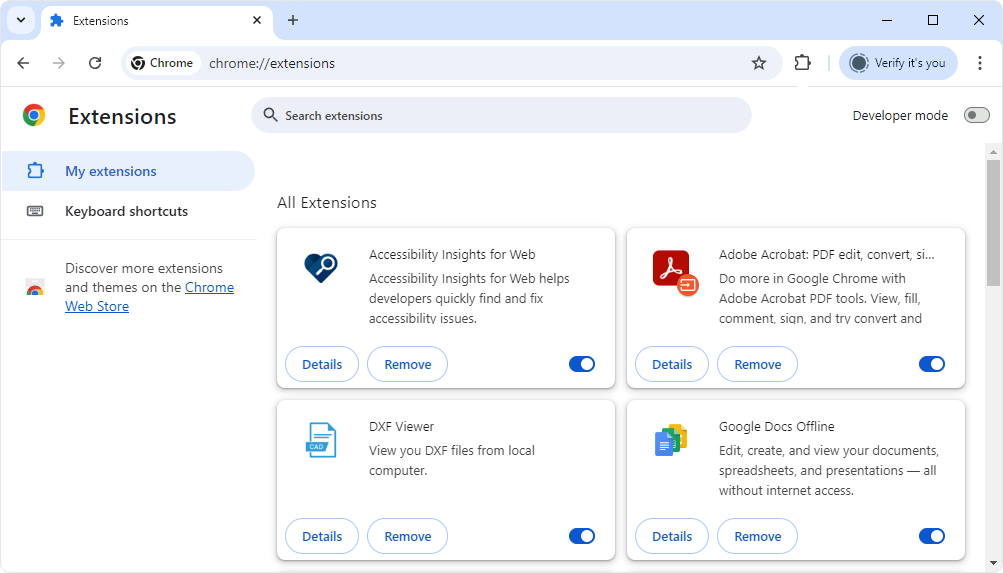
Task: Select My extensions in sidebar
Action: 129,171
